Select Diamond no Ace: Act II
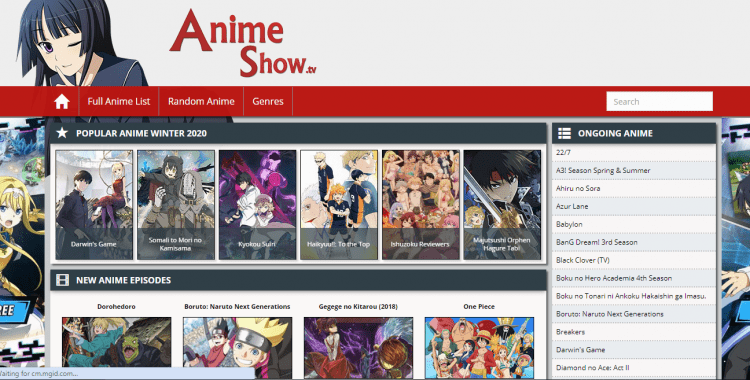Image resolution: width=750 pixels, height=380 pixels. pyautogui.click(x=634, y=368)
